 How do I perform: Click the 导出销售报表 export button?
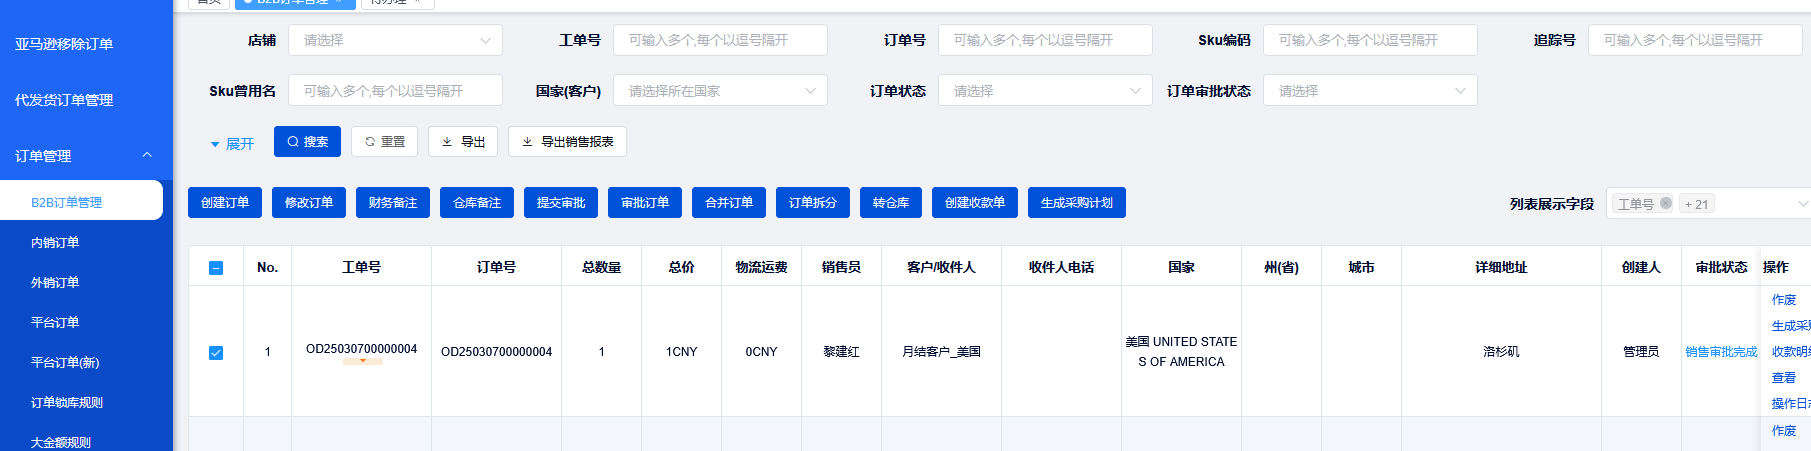pyautogui.click(x=567, y=142)
